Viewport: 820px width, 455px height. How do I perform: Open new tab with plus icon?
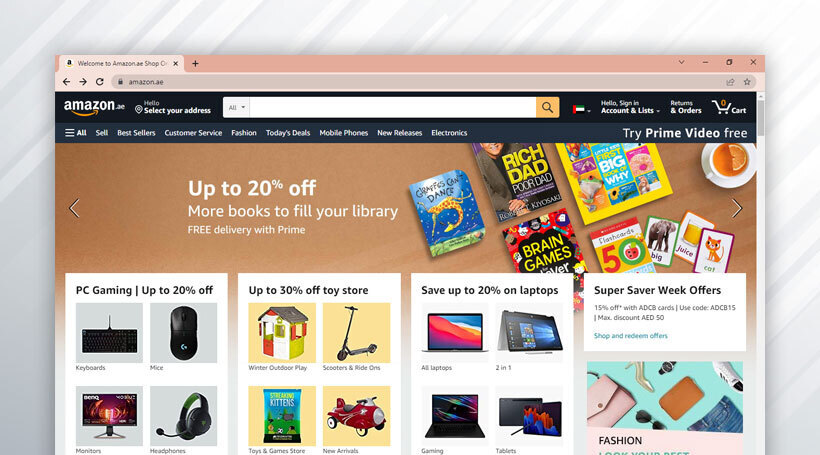(195, 63)
